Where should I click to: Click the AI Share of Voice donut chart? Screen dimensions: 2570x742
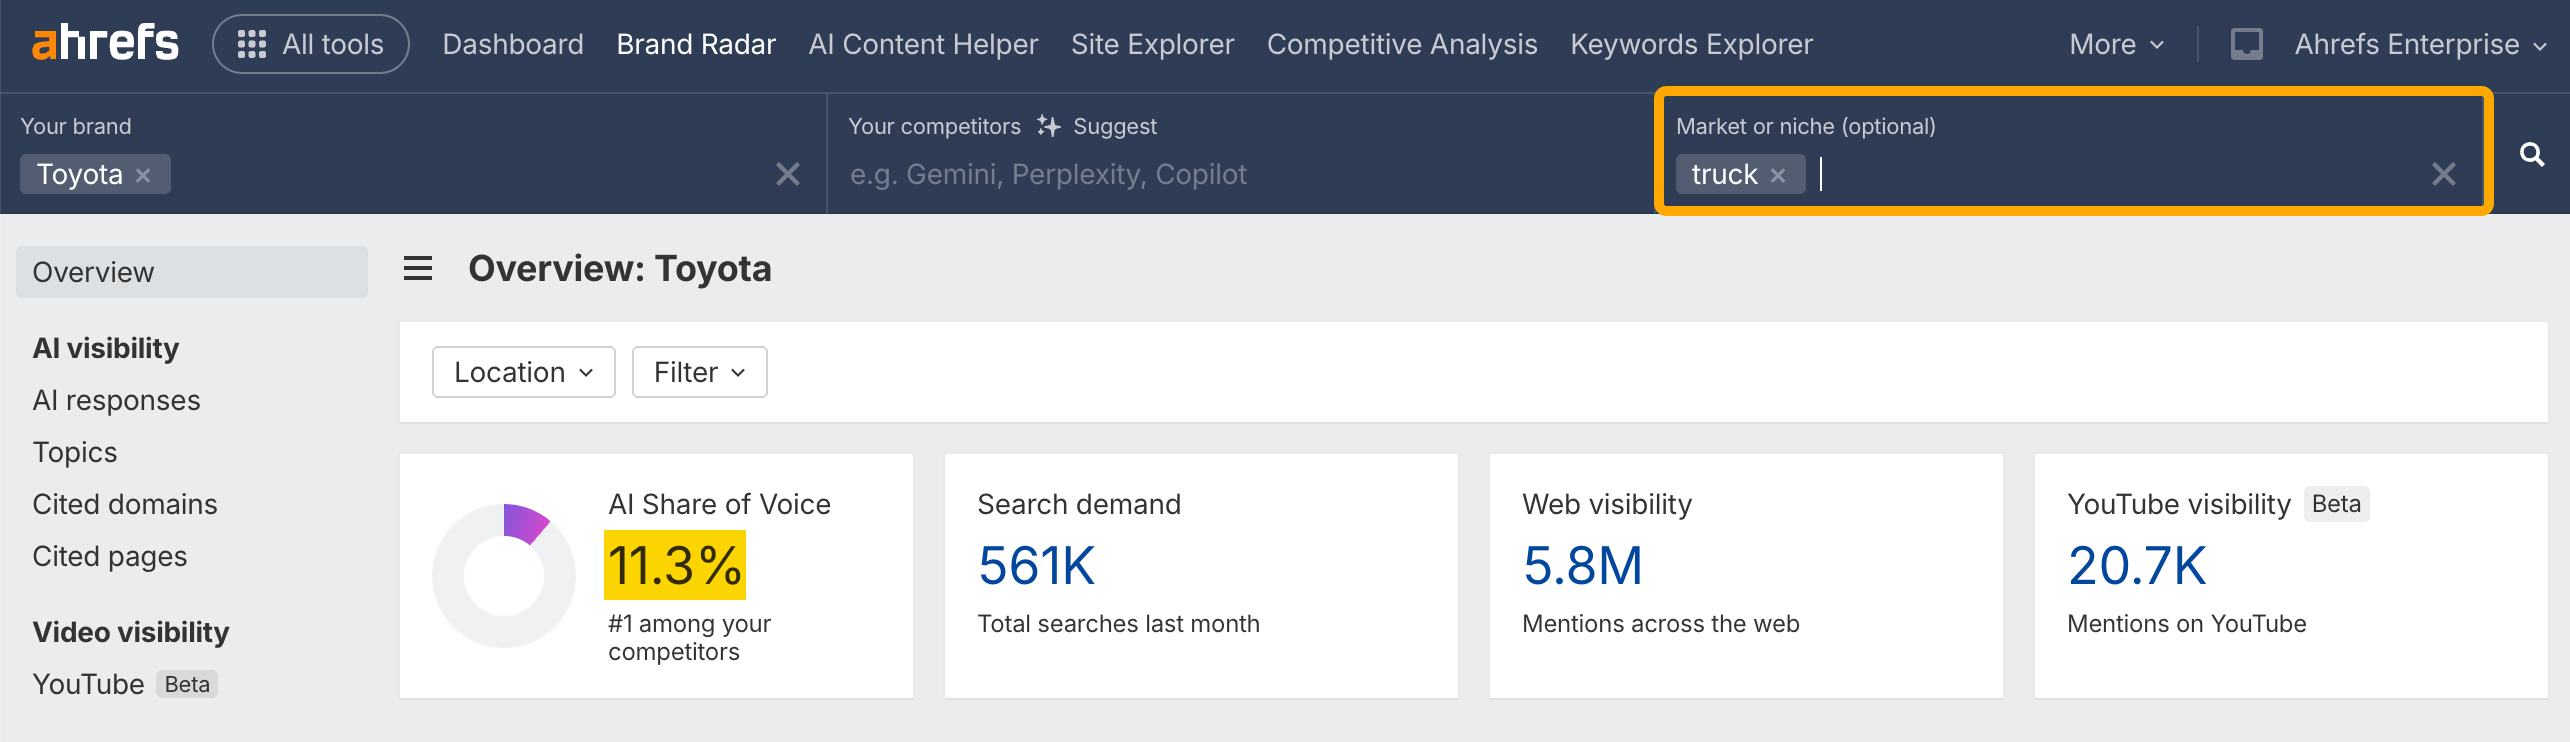pos(504,575)
